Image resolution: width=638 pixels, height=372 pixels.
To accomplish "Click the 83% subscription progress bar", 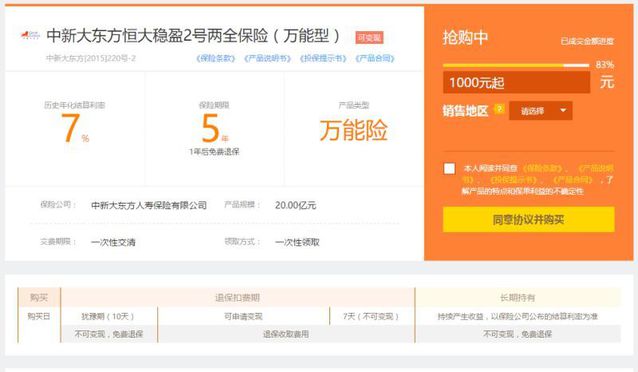I will [516, 65].
